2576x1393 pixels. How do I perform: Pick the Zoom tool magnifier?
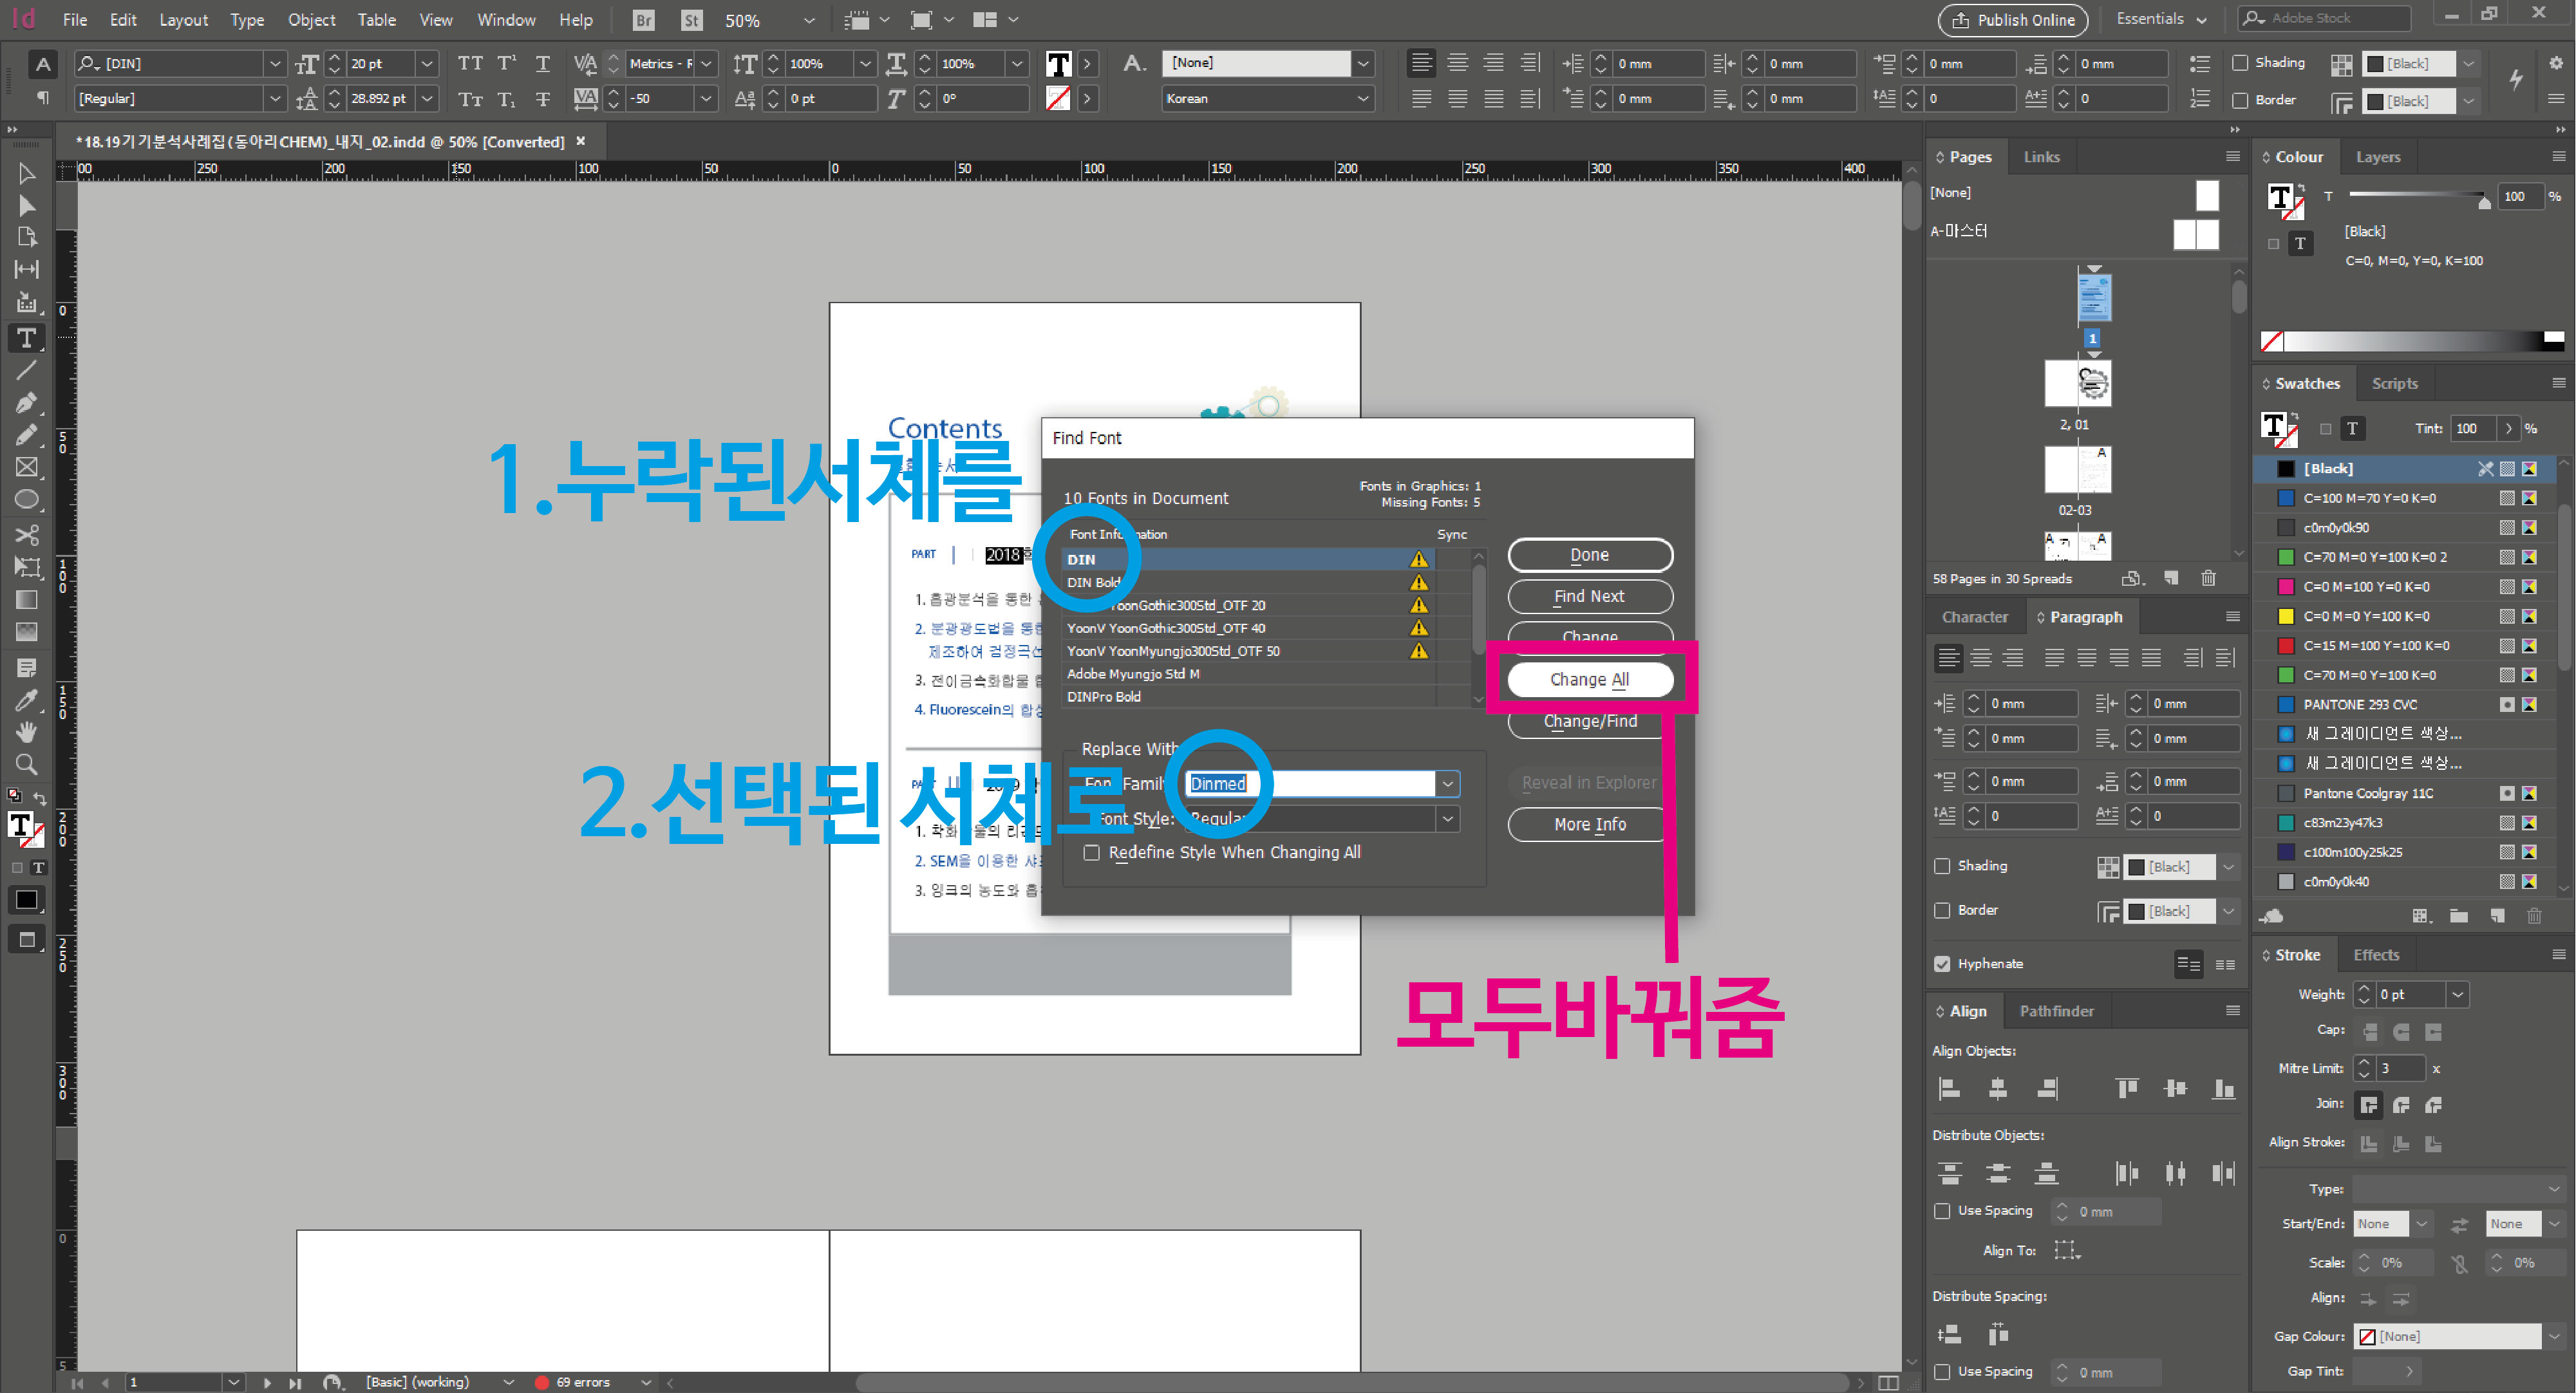pos(27,765)
